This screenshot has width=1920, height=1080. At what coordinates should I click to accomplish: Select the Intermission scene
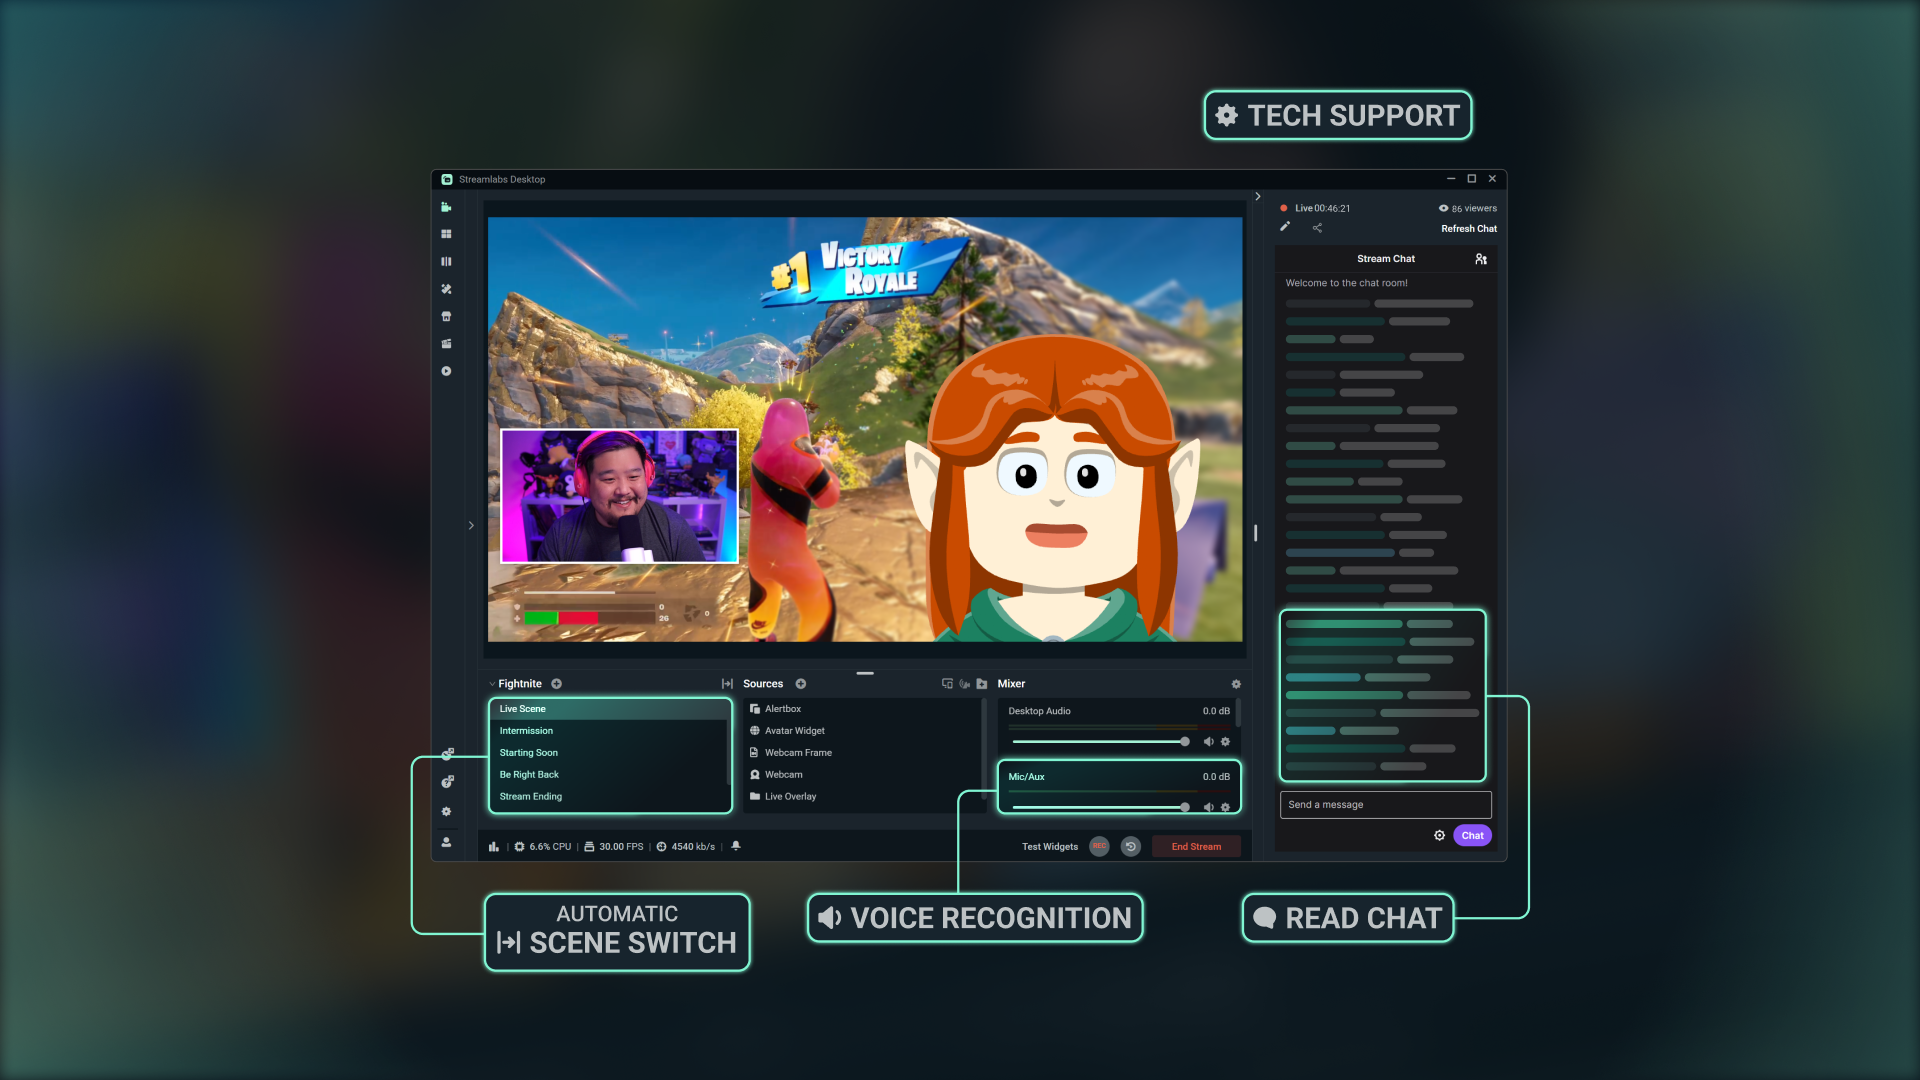(610, 731)
